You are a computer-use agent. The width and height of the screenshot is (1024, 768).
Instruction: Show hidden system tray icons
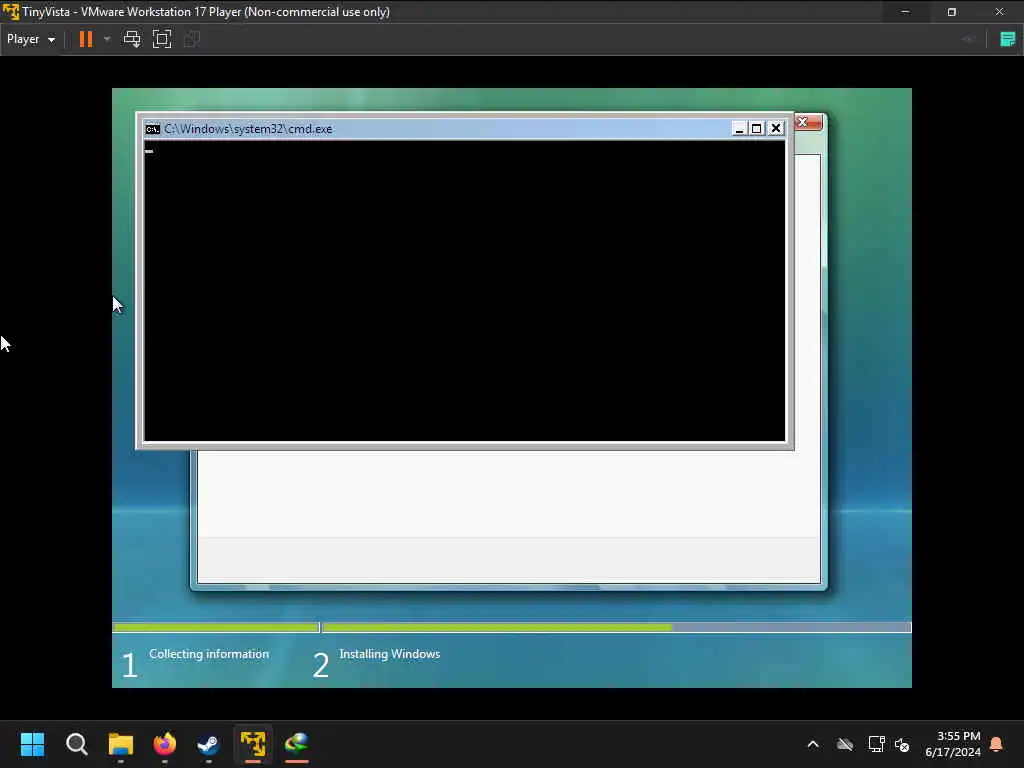pyautogui.click(x=813, y=744)
